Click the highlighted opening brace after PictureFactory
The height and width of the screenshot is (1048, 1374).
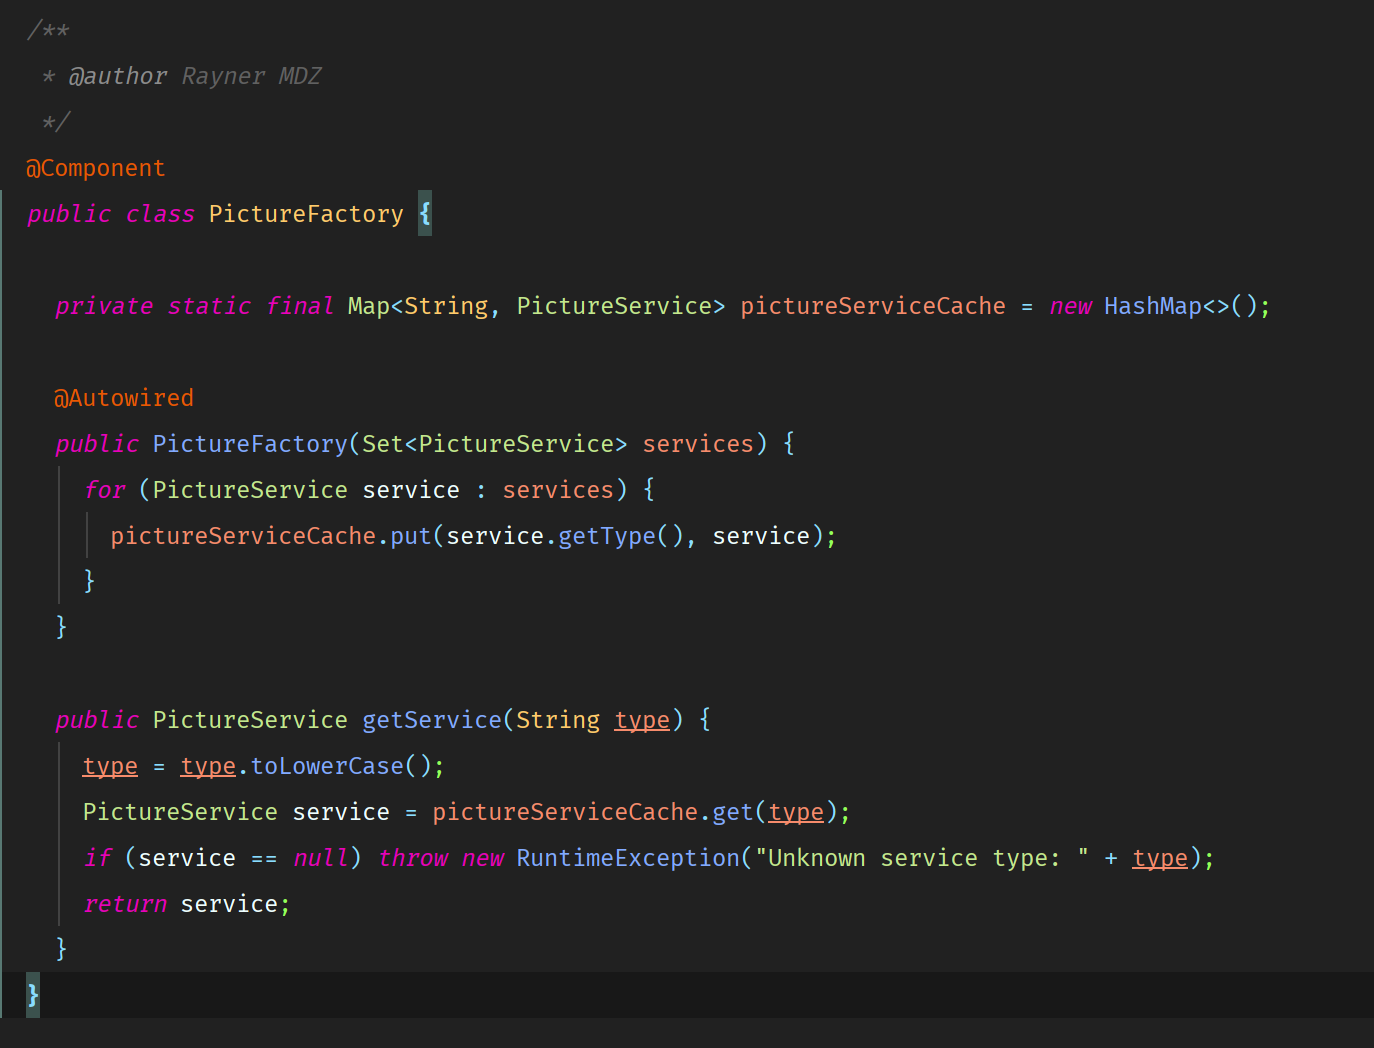[425, 214]
